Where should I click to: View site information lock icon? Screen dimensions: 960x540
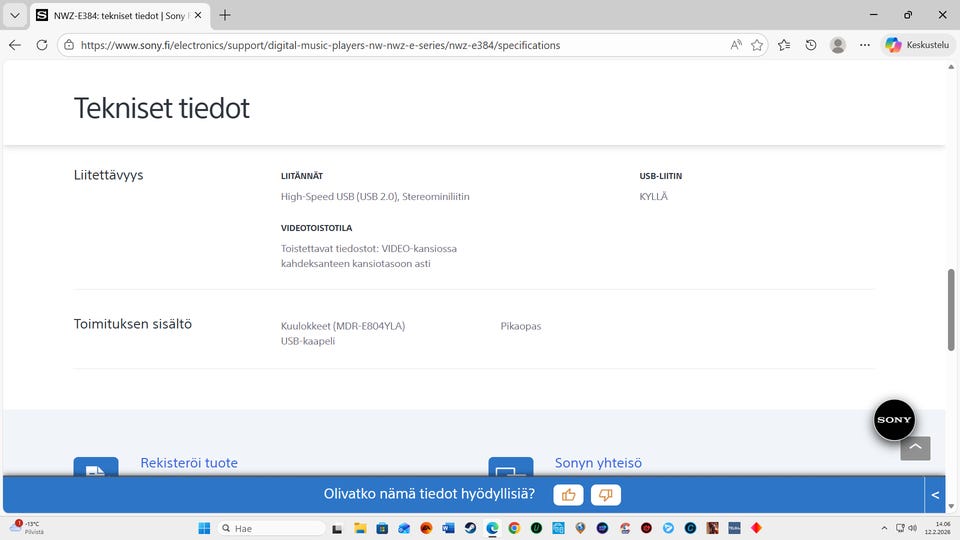click(69, 45)
